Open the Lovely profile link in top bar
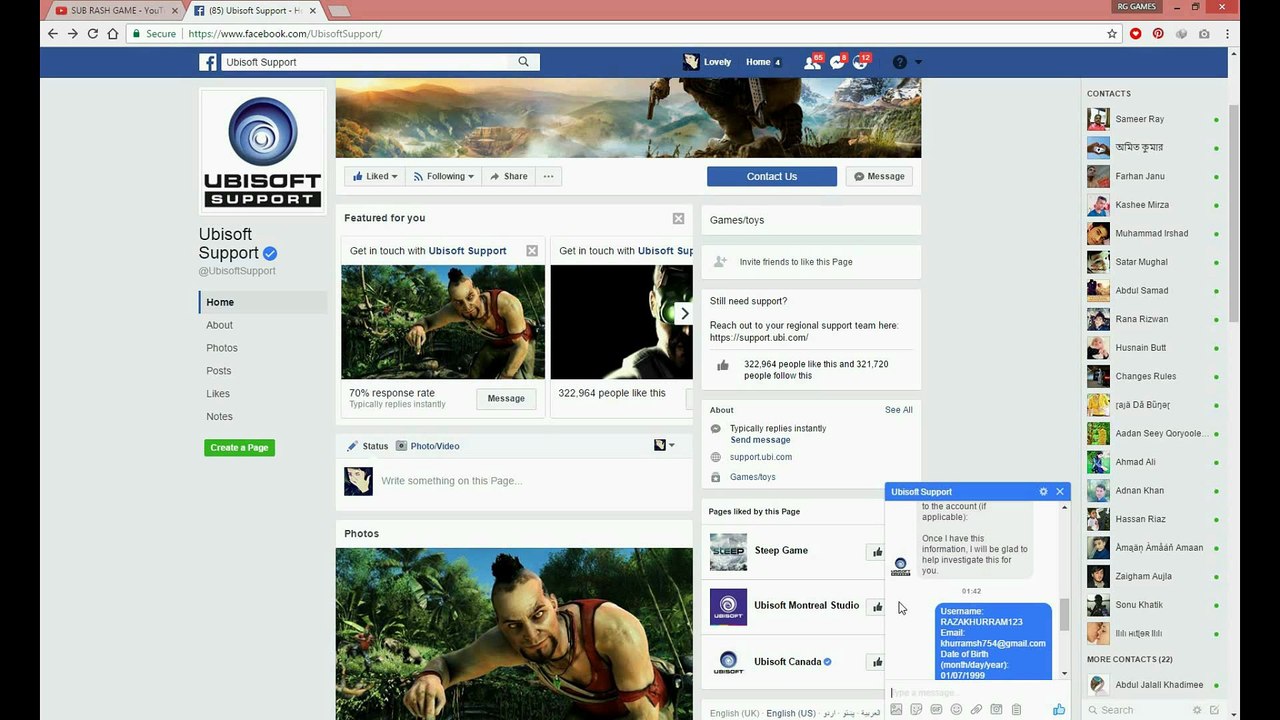The height and width of the screenshot is (720, 1280). (707, 62)
